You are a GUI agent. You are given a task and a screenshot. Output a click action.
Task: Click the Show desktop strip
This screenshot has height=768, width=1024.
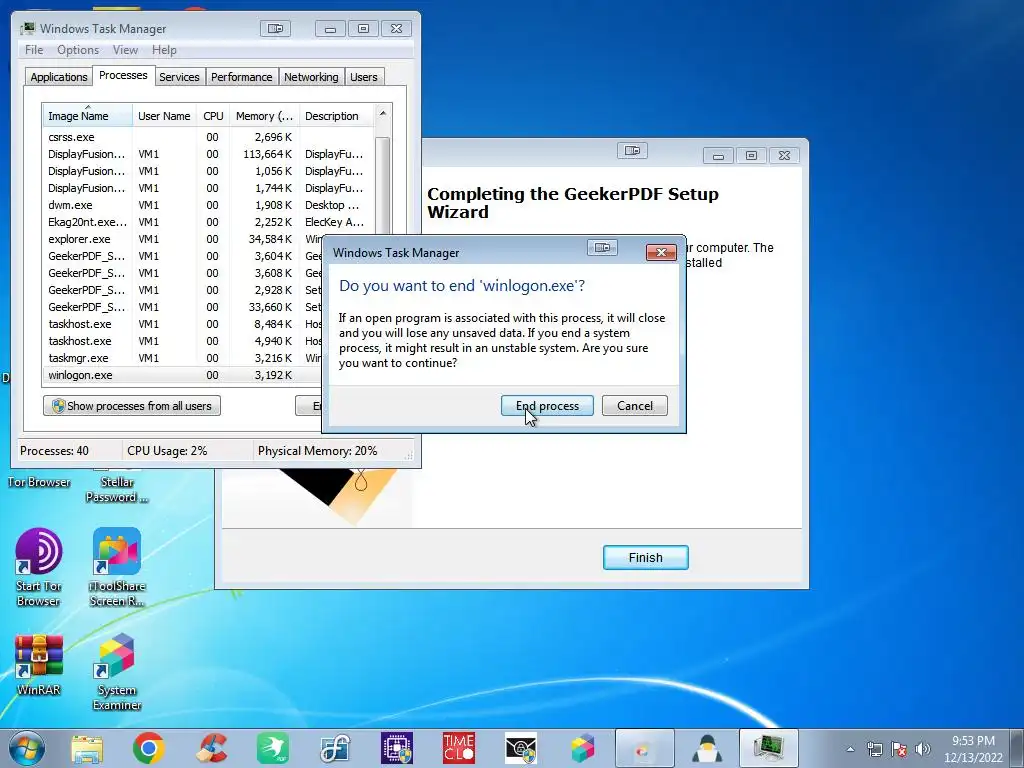[1017, 748]
